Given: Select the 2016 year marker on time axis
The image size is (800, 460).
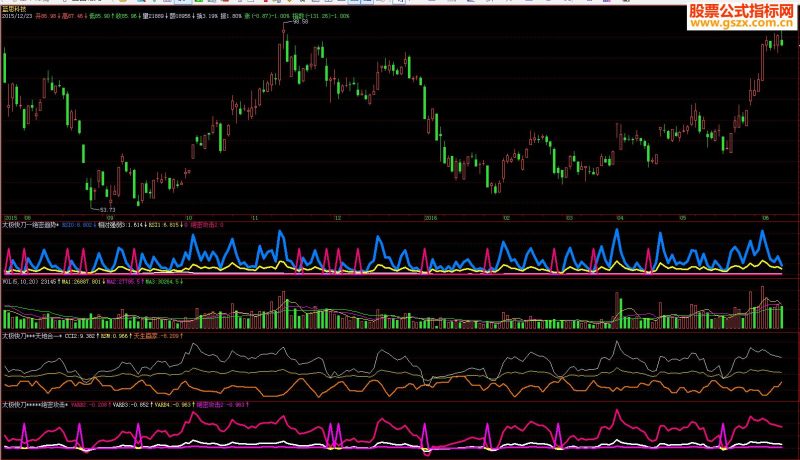Looking at the screenshot, I should pos(431,218).
